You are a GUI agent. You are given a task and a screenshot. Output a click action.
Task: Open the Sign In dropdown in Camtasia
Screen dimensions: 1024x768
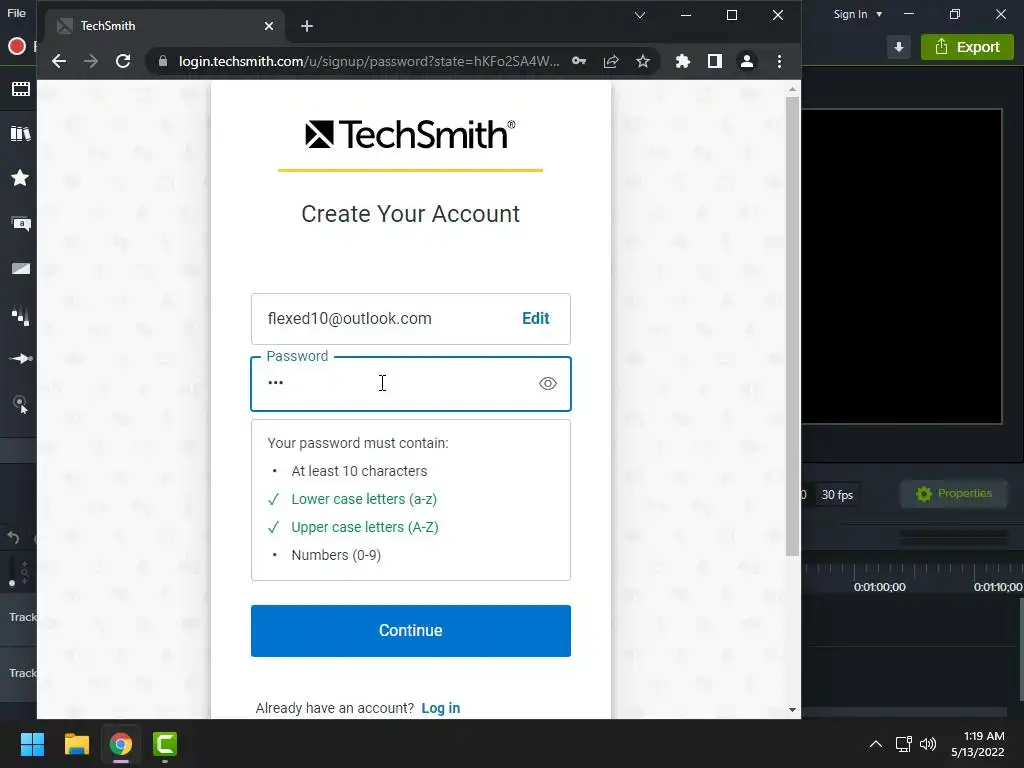point(857,14)
